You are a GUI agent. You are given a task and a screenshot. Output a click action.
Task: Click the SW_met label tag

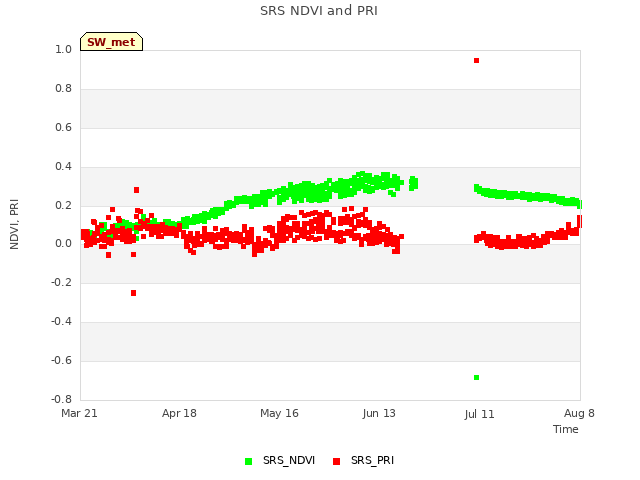111,42
